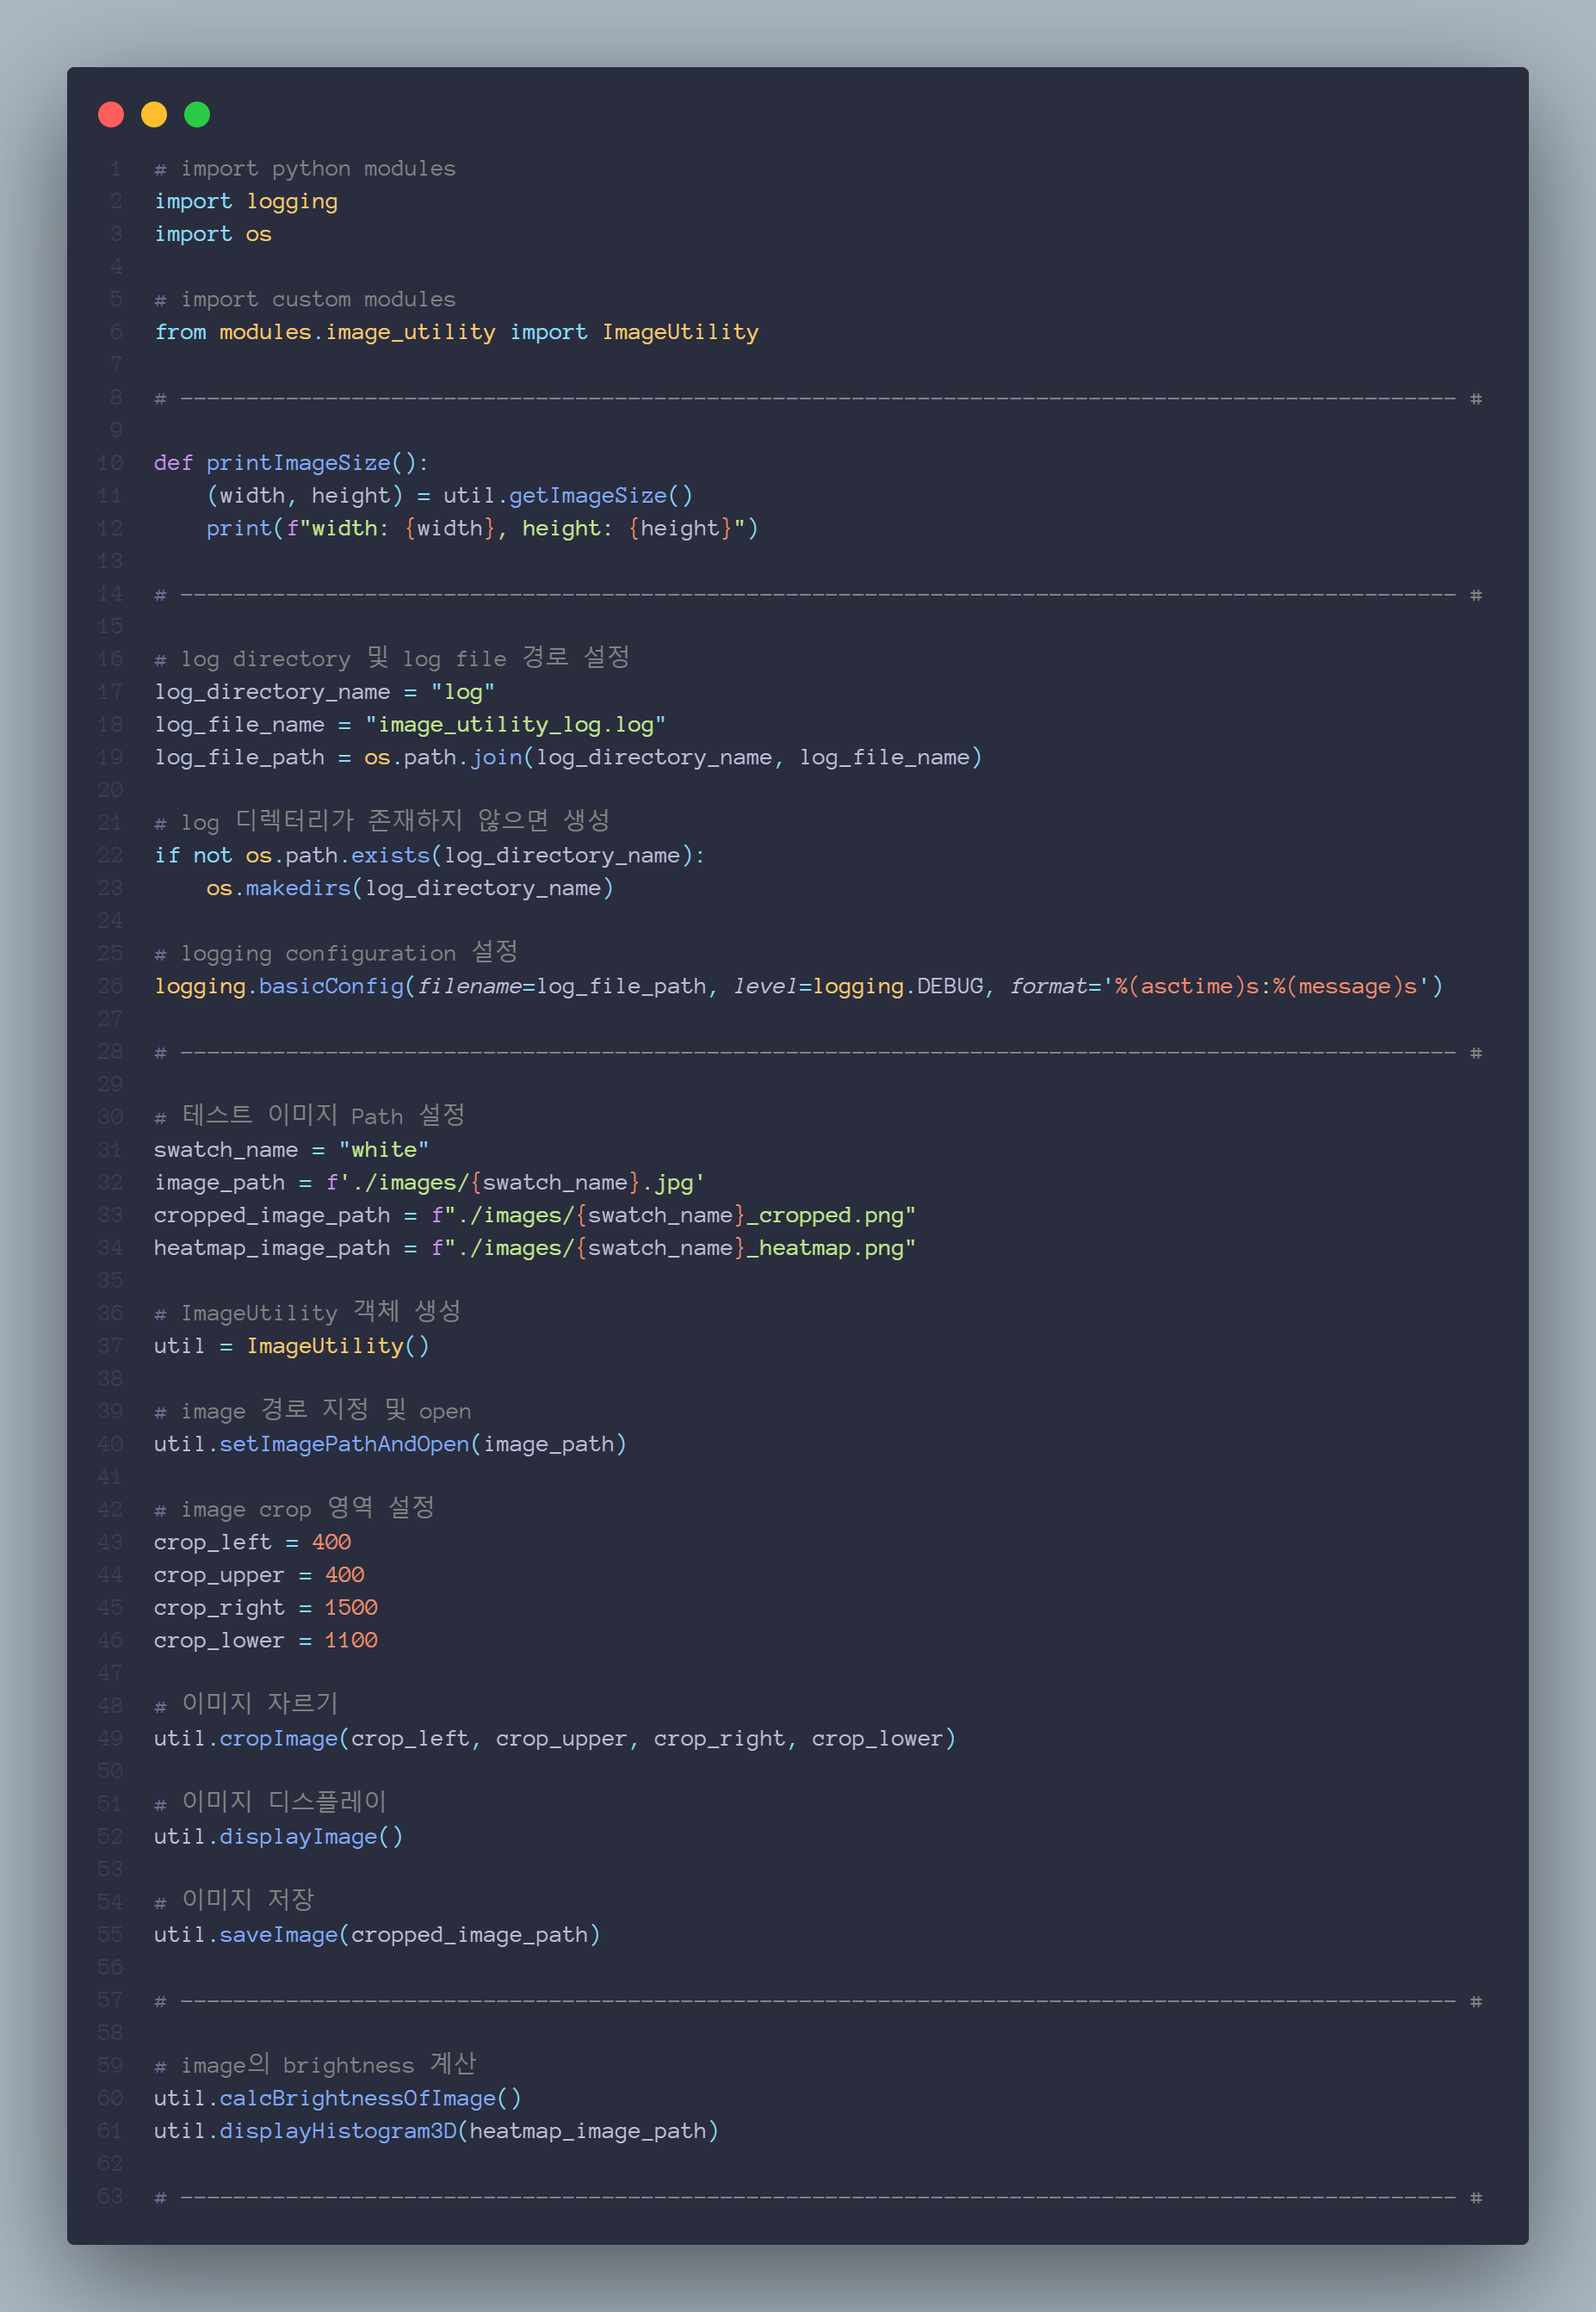
Task: Click the 'image_path' assignment with .jpg
Action: point(429,1182)
